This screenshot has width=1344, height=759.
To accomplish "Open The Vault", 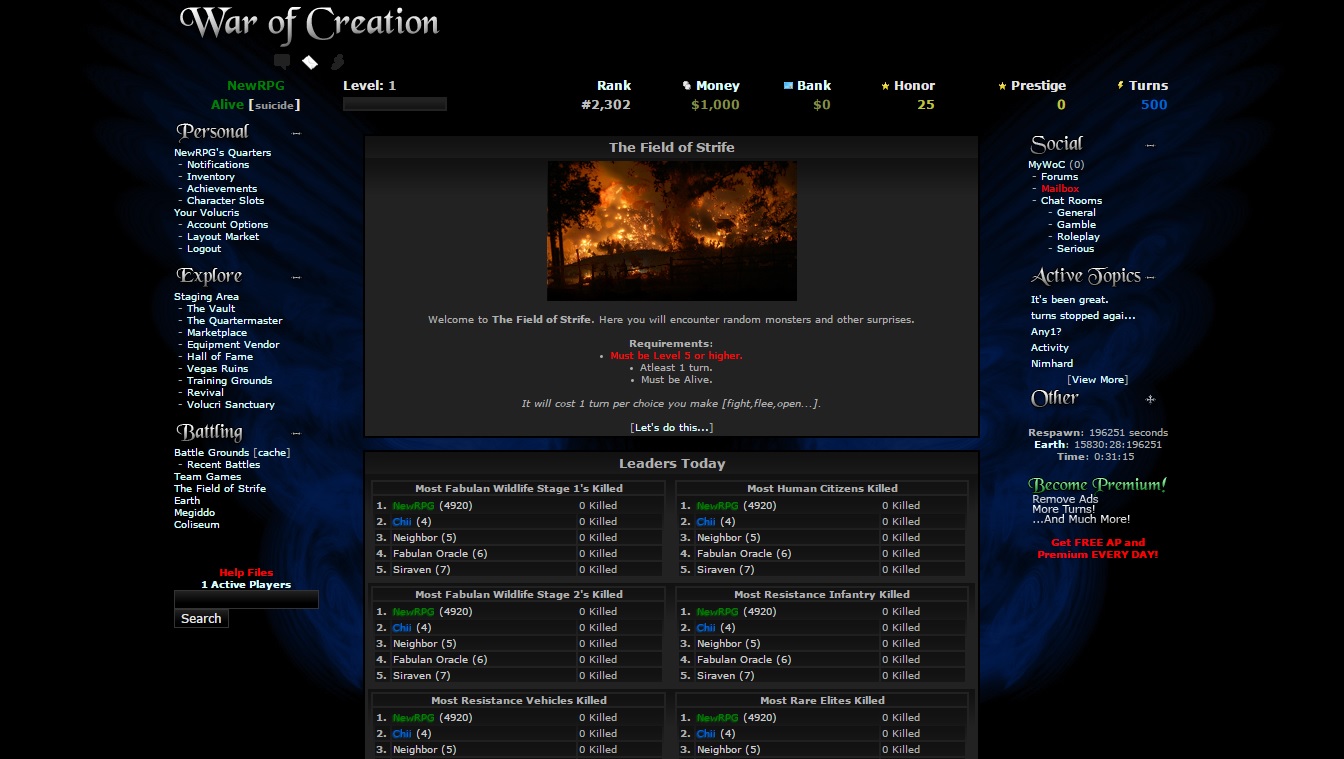I will click(x=211, y=309).
